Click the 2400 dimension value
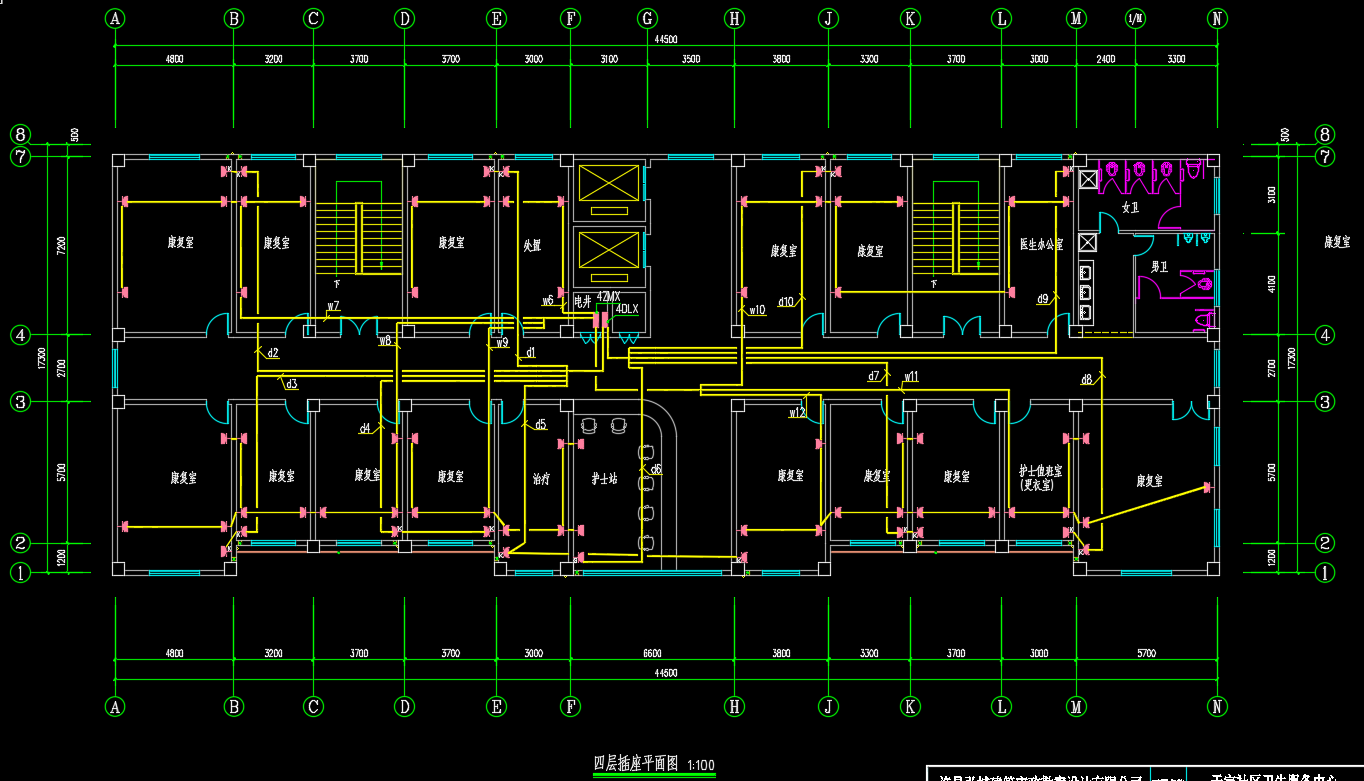1364x781 pixels. pyautogui.click(x=1105, y=60)
